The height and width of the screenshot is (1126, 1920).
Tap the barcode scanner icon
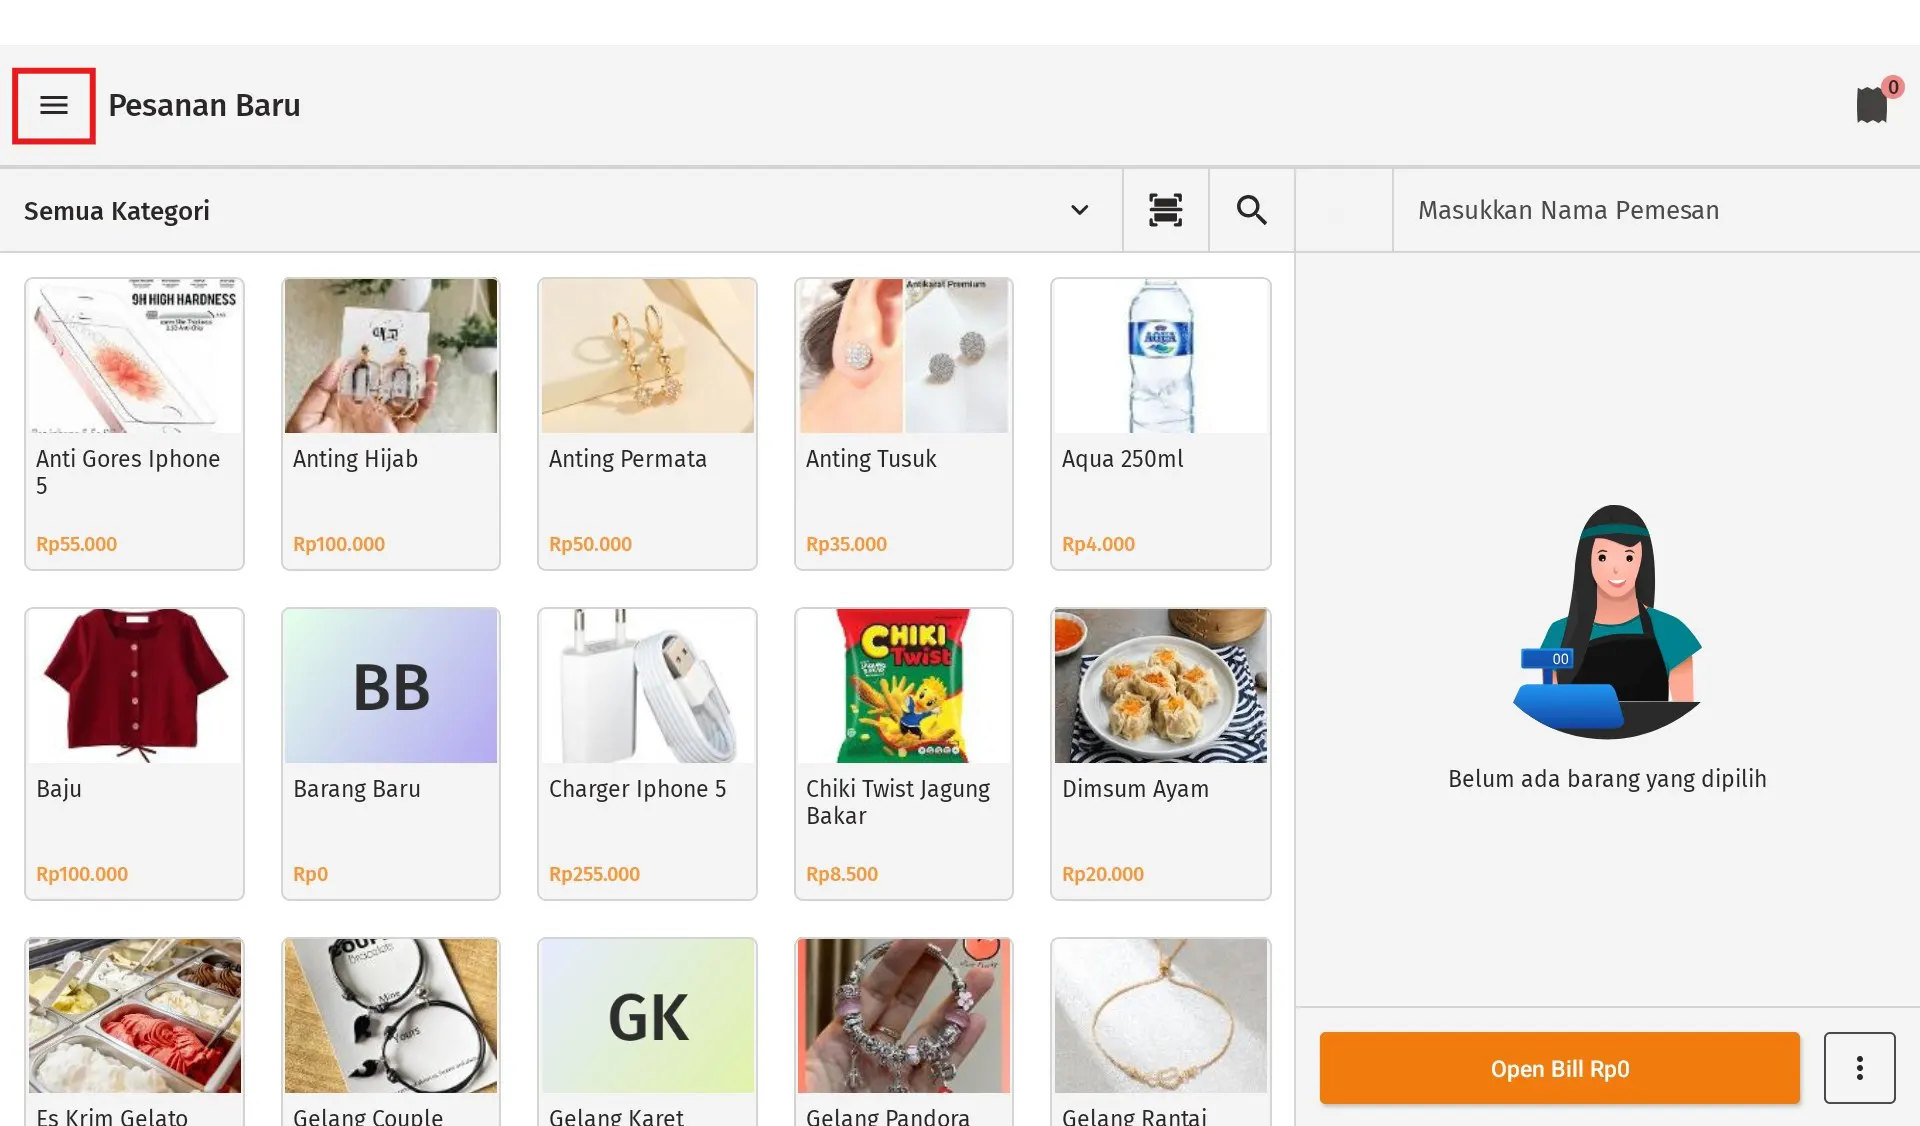click(1165, 210)
